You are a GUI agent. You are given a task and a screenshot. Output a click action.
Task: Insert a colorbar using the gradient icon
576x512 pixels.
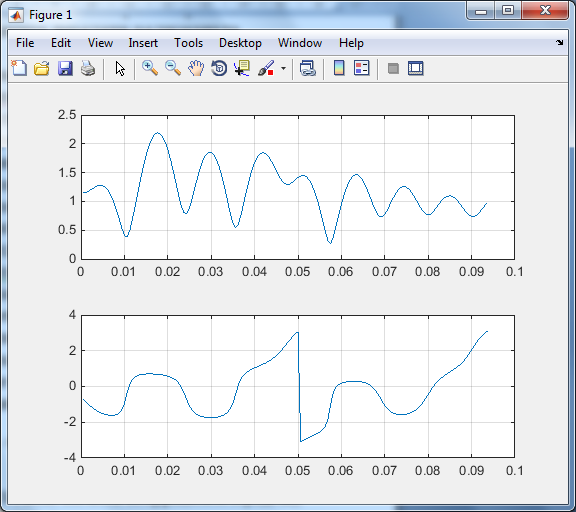click(x=339, y=68)
